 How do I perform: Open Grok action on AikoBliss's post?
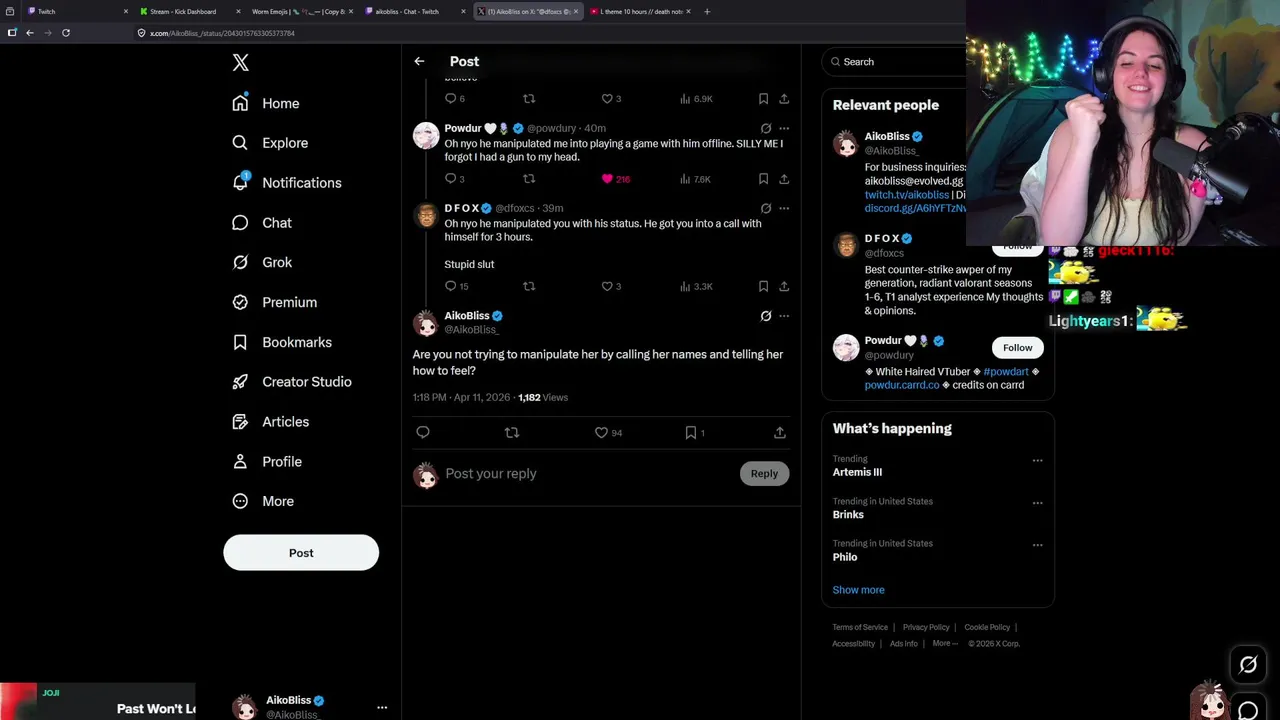[766, 316]
